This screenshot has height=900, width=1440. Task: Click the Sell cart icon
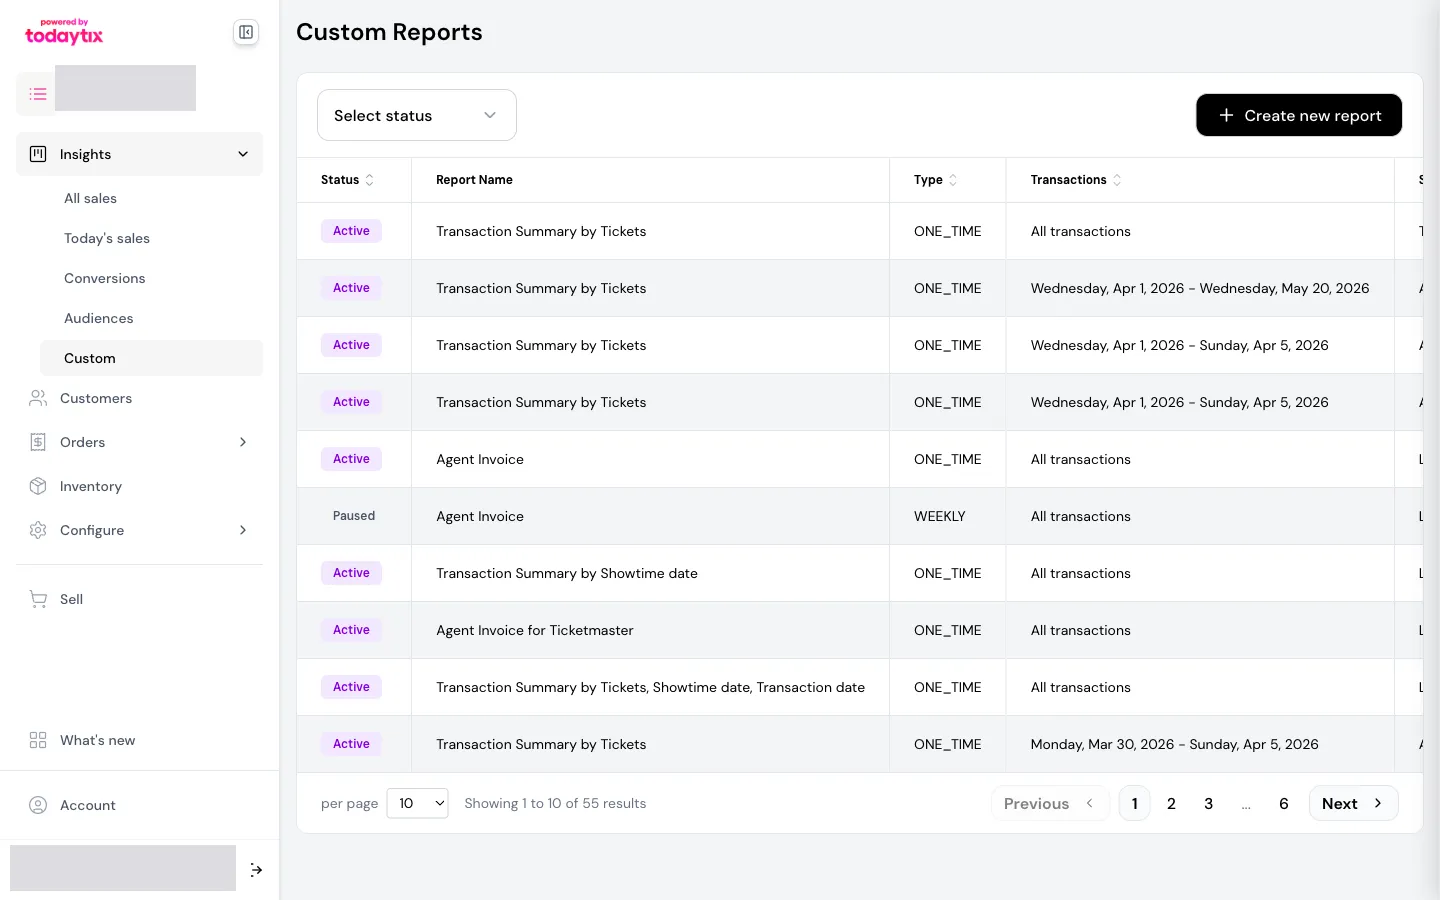pyautogui.click(x=38, y=599)
